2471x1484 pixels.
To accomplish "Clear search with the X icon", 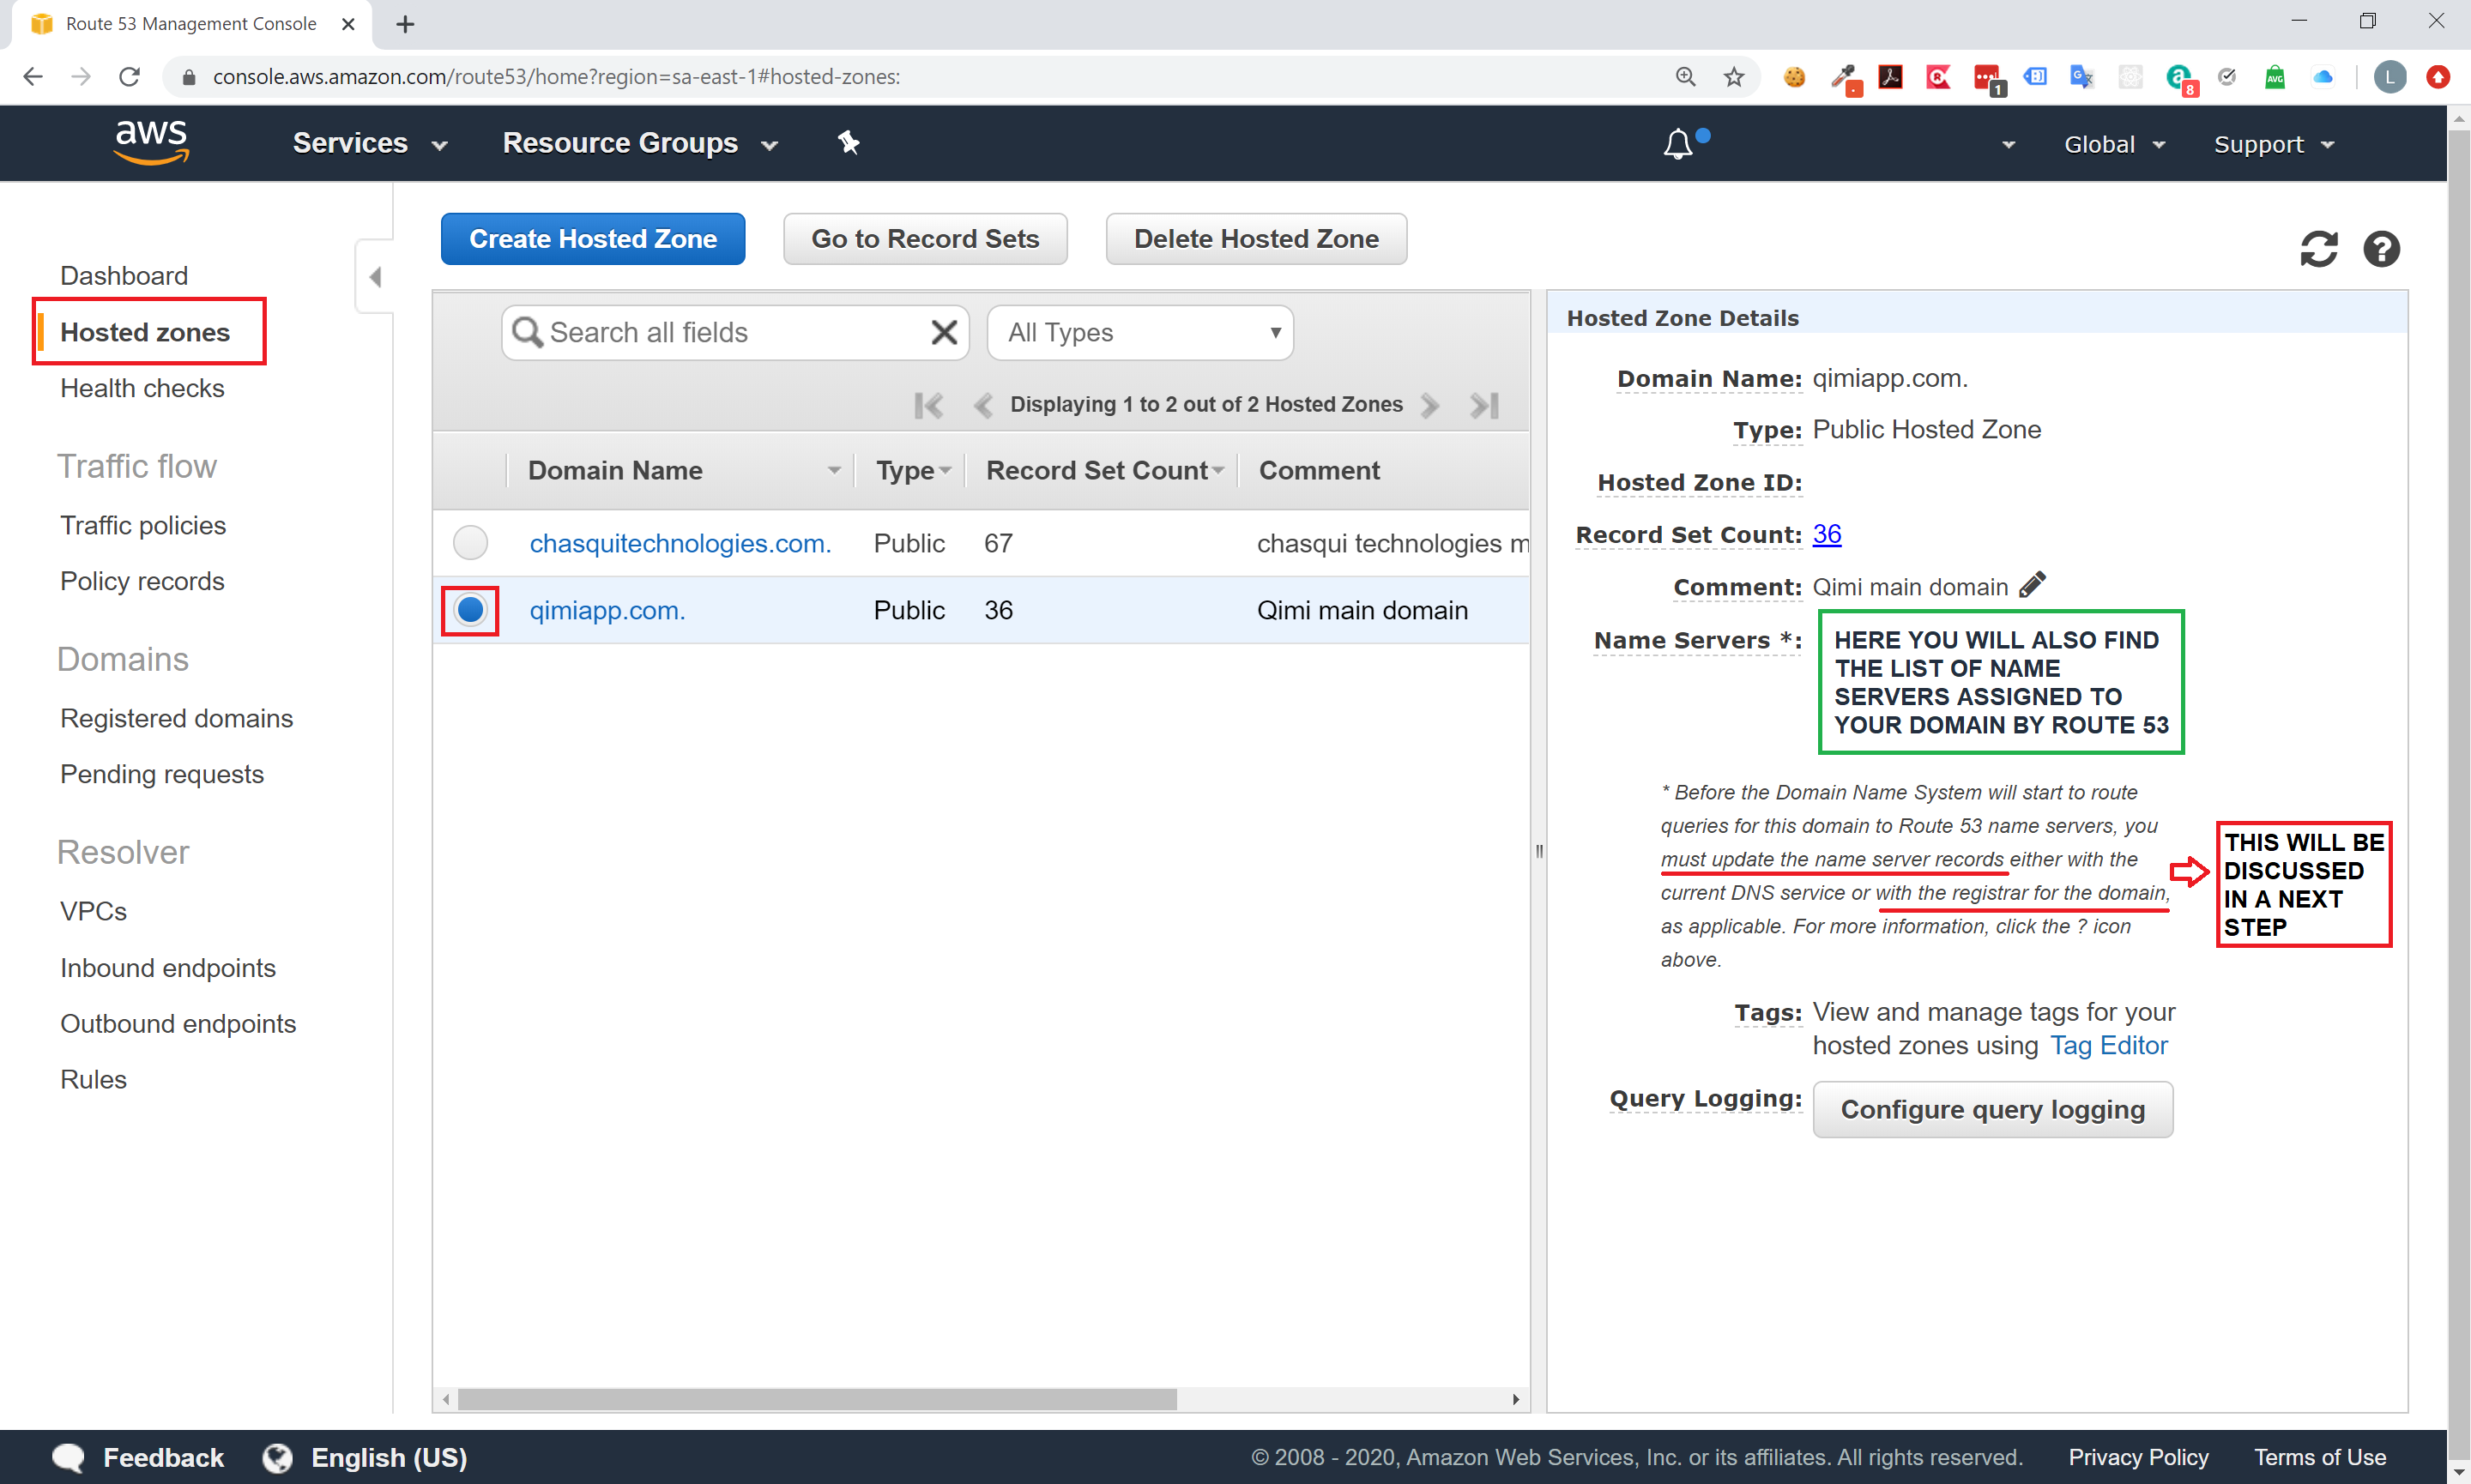I will pos(944,332).
